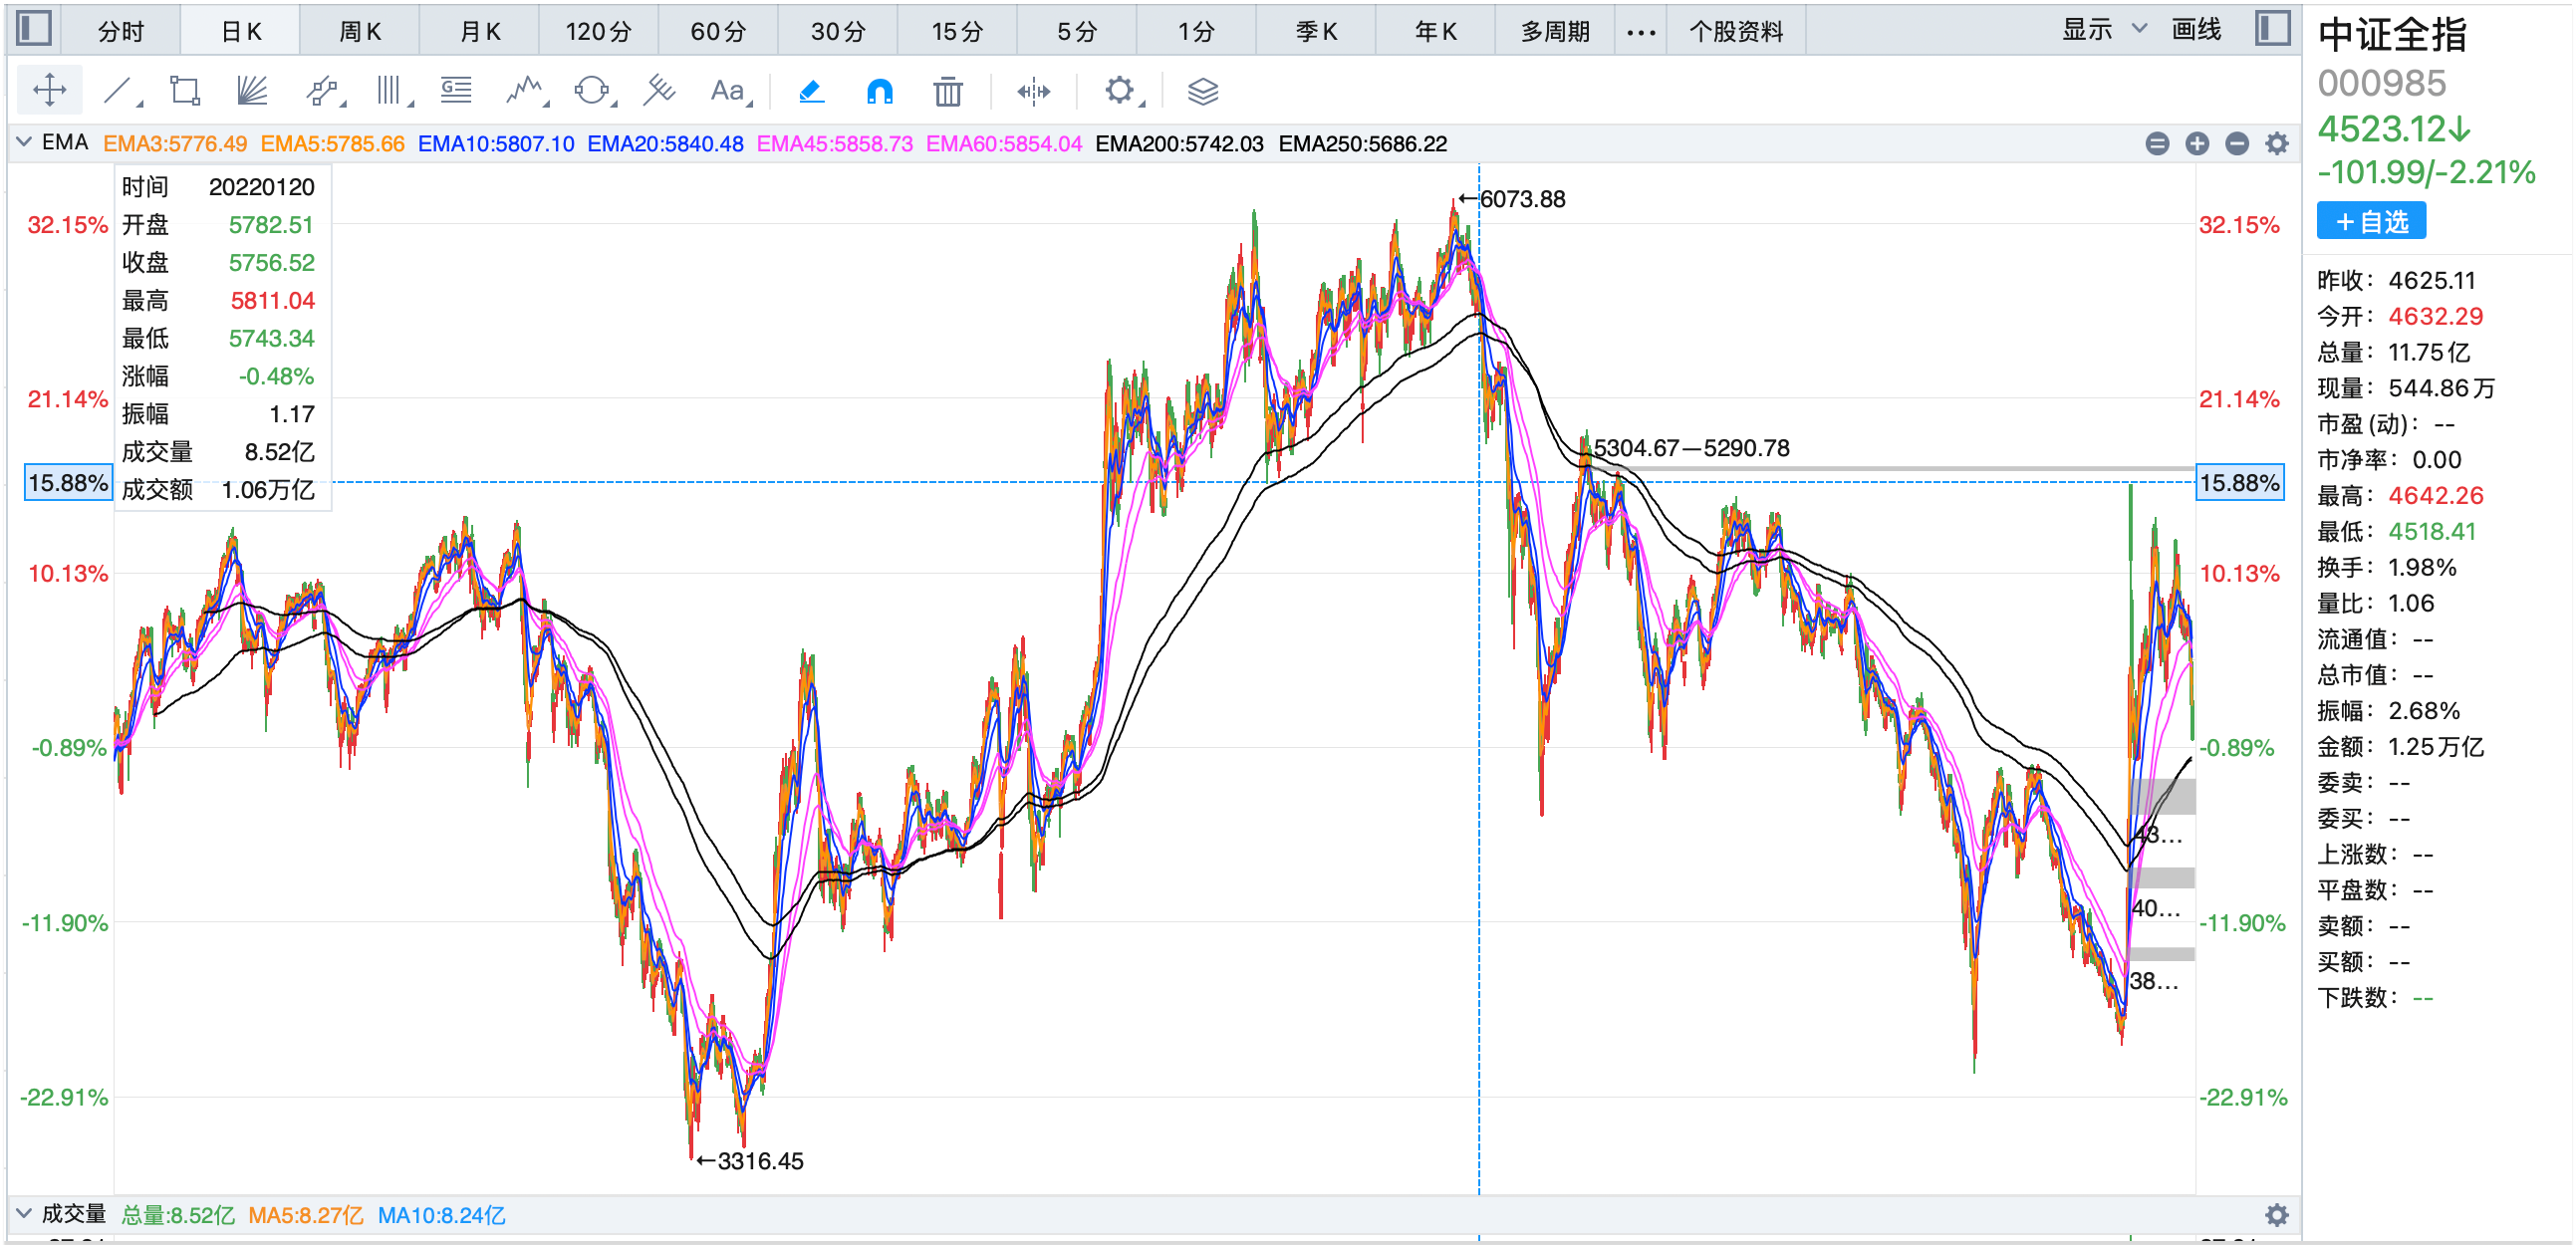Switch to the 60分 tab

pyautogui.click(x=718, y=31)
